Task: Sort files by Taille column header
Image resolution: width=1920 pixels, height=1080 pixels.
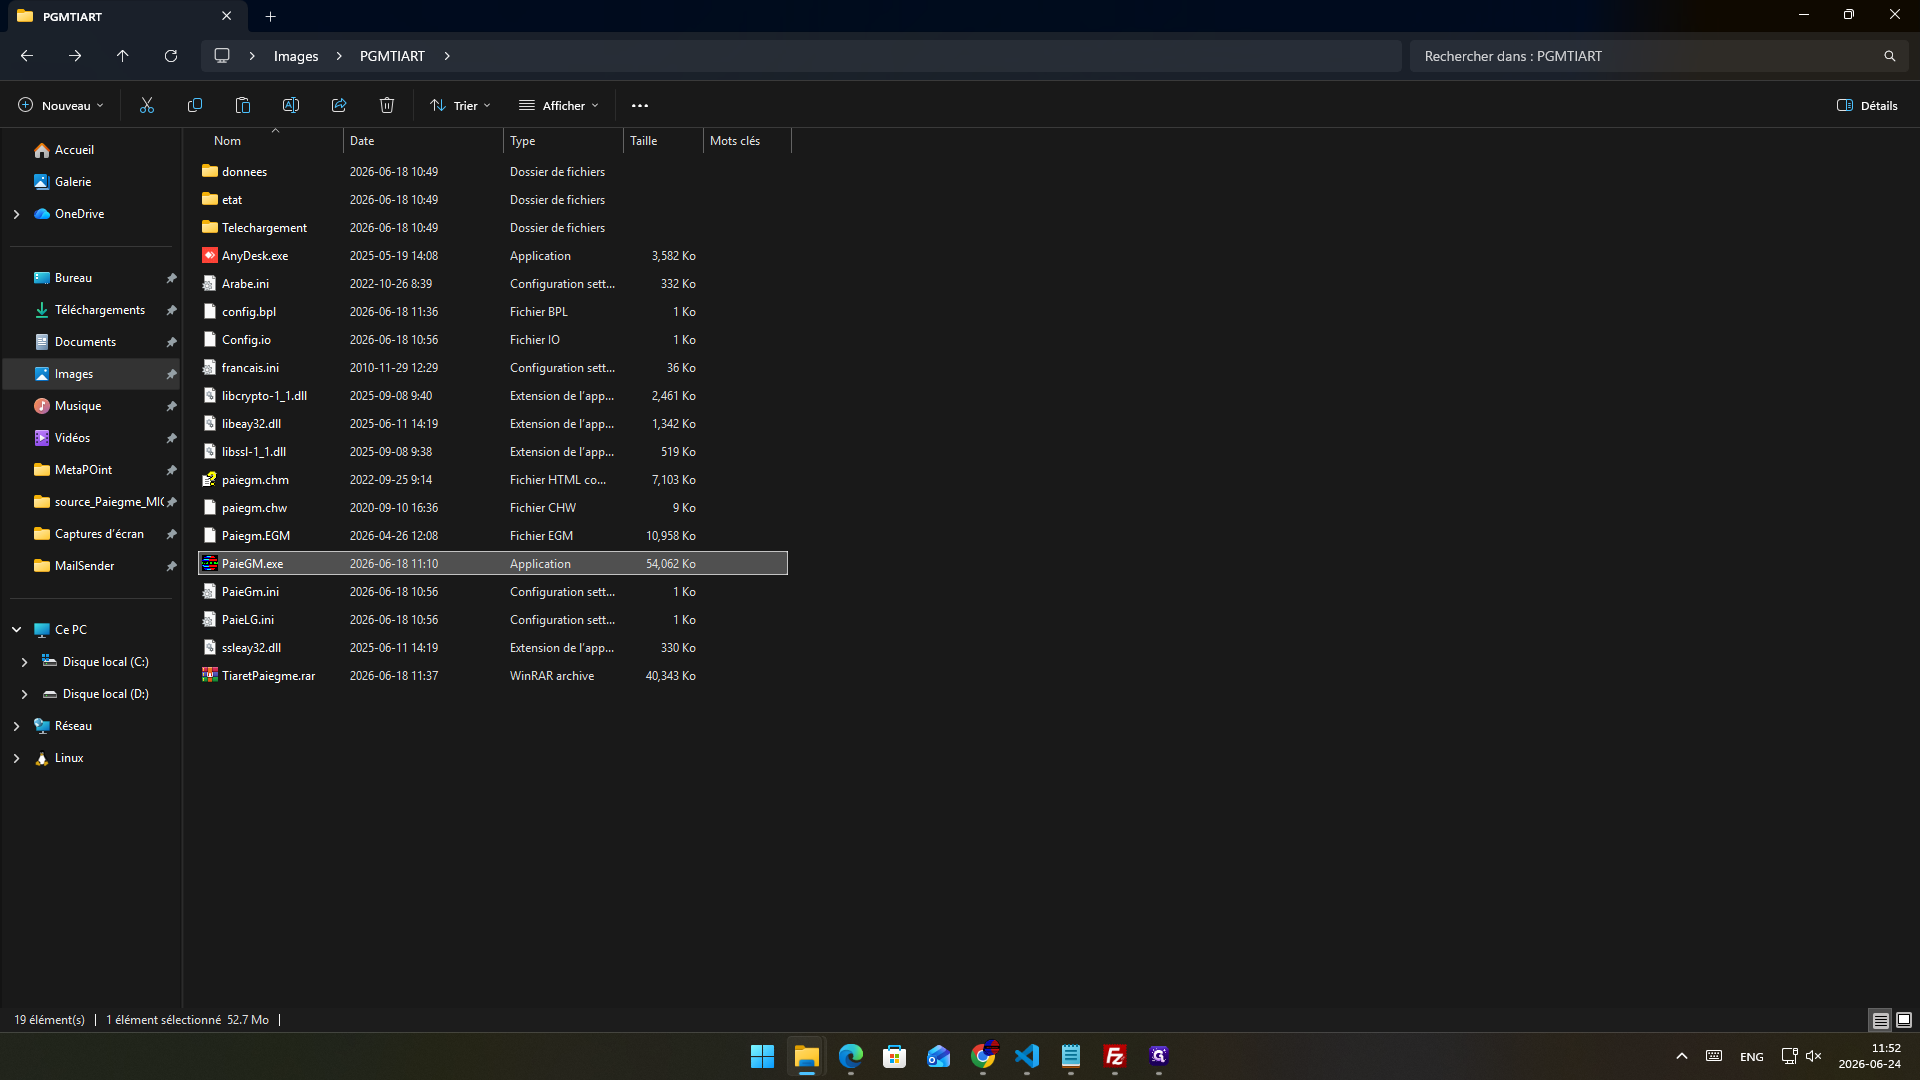Action: point(663,141)
